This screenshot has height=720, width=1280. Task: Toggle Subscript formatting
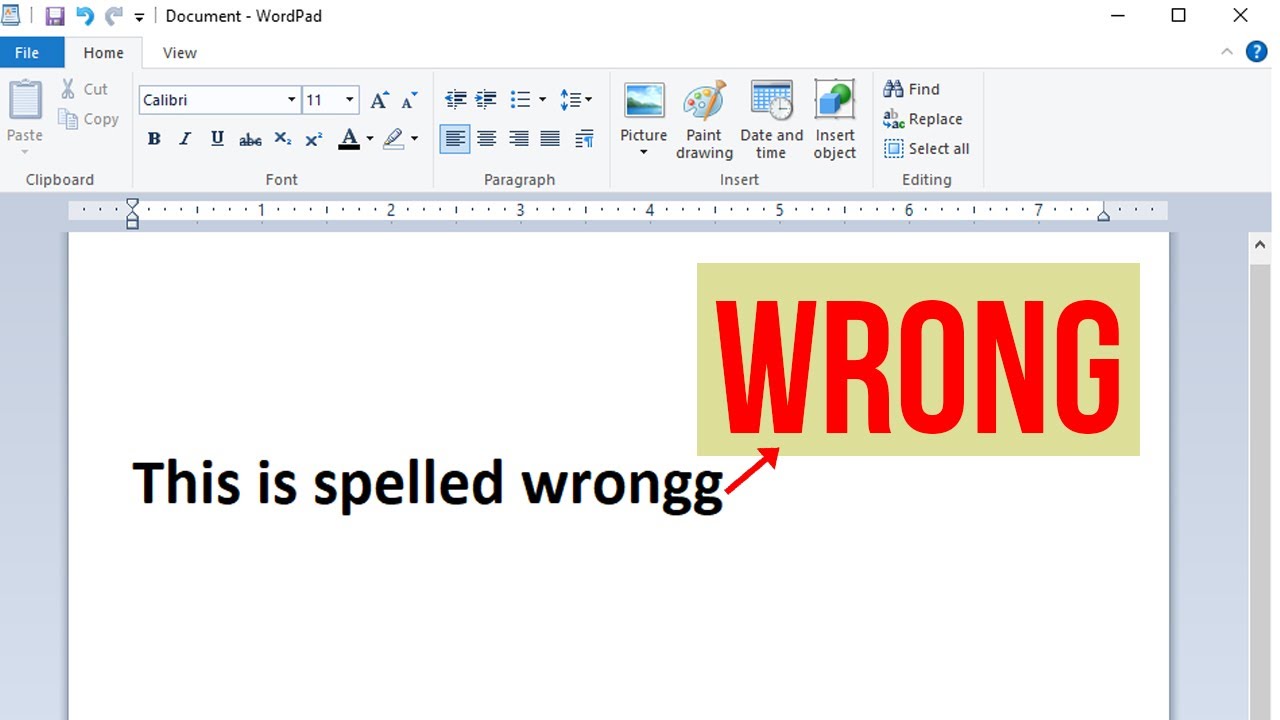click(282, 139)
